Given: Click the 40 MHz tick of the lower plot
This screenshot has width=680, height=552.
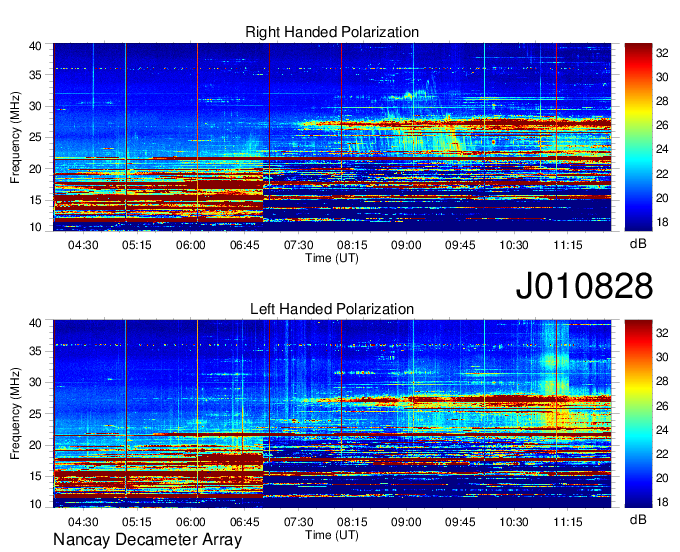Looking at the screenshot, I should pyautogui.click(x=35, y=322).
